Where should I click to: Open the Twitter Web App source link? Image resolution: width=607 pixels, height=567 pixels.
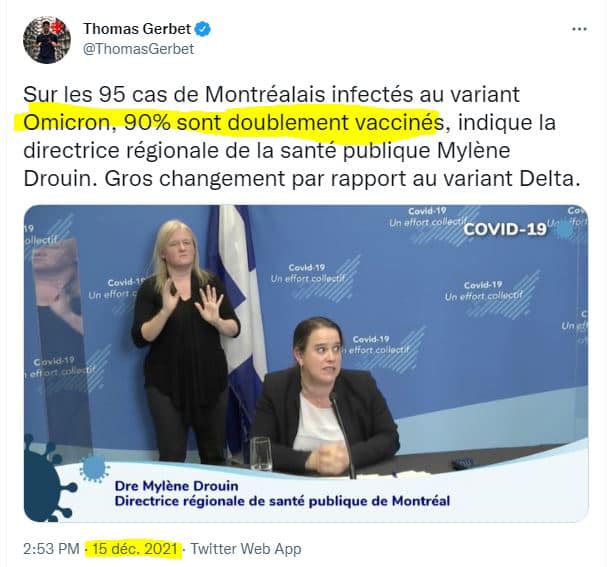pos(246,549)
